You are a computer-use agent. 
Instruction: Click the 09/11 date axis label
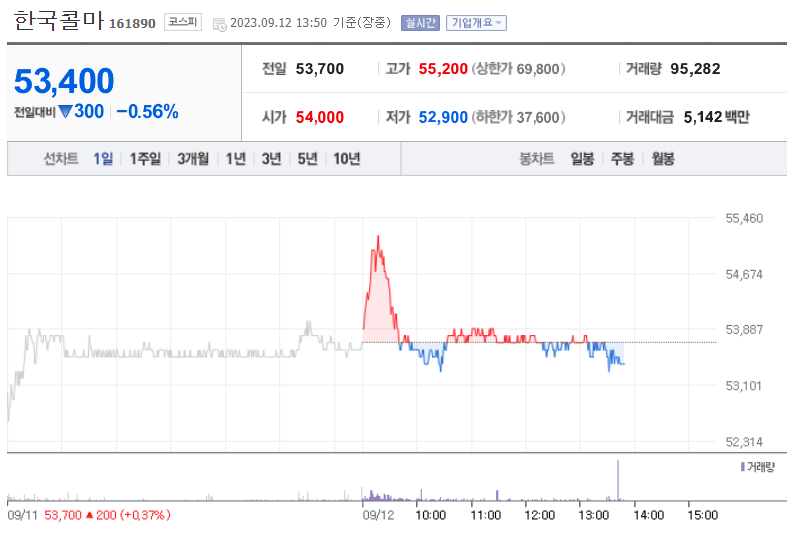23,515
